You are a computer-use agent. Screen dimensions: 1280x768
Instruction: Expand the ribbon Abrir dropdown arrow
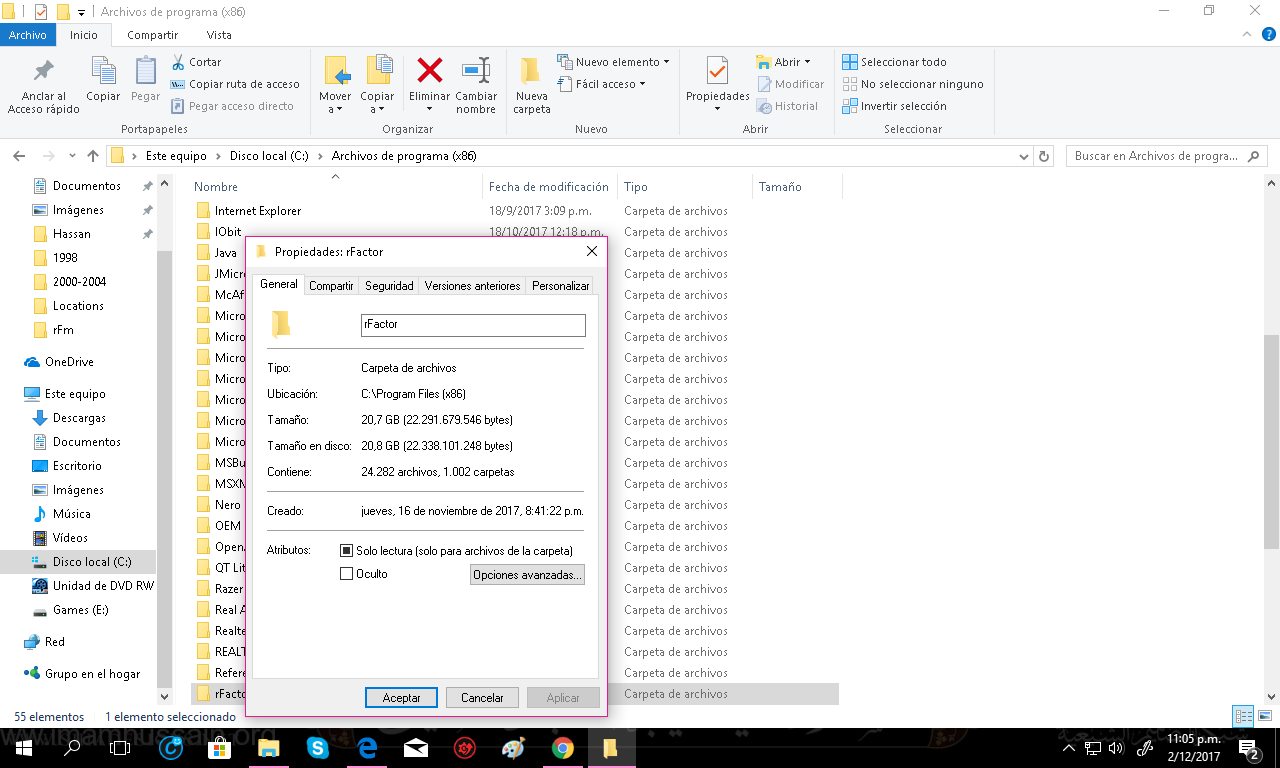807,62
